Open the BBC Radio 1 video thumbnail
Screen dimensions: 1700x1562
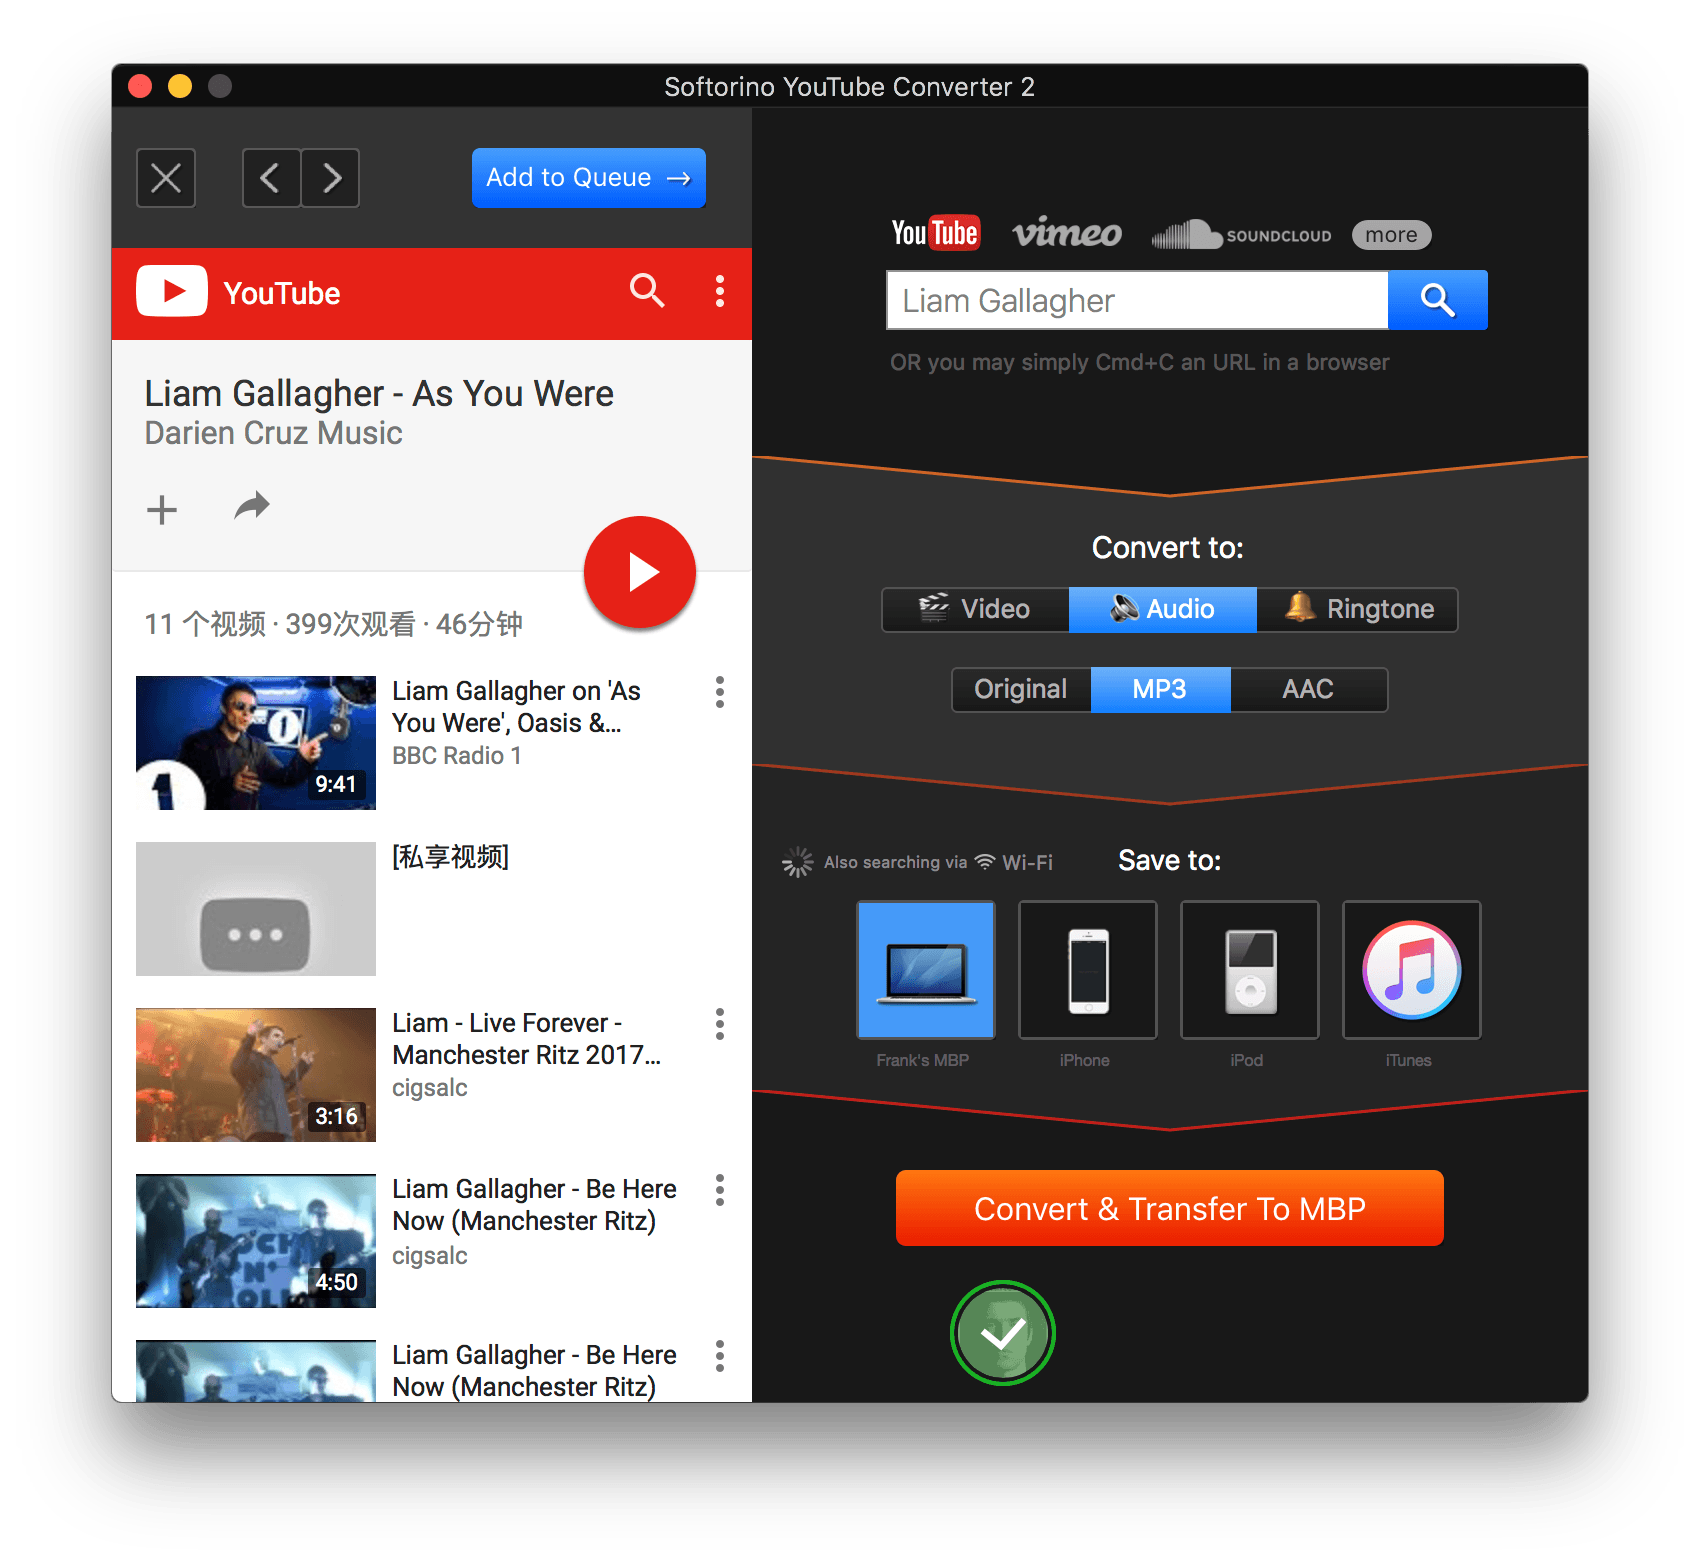(256, 743)
